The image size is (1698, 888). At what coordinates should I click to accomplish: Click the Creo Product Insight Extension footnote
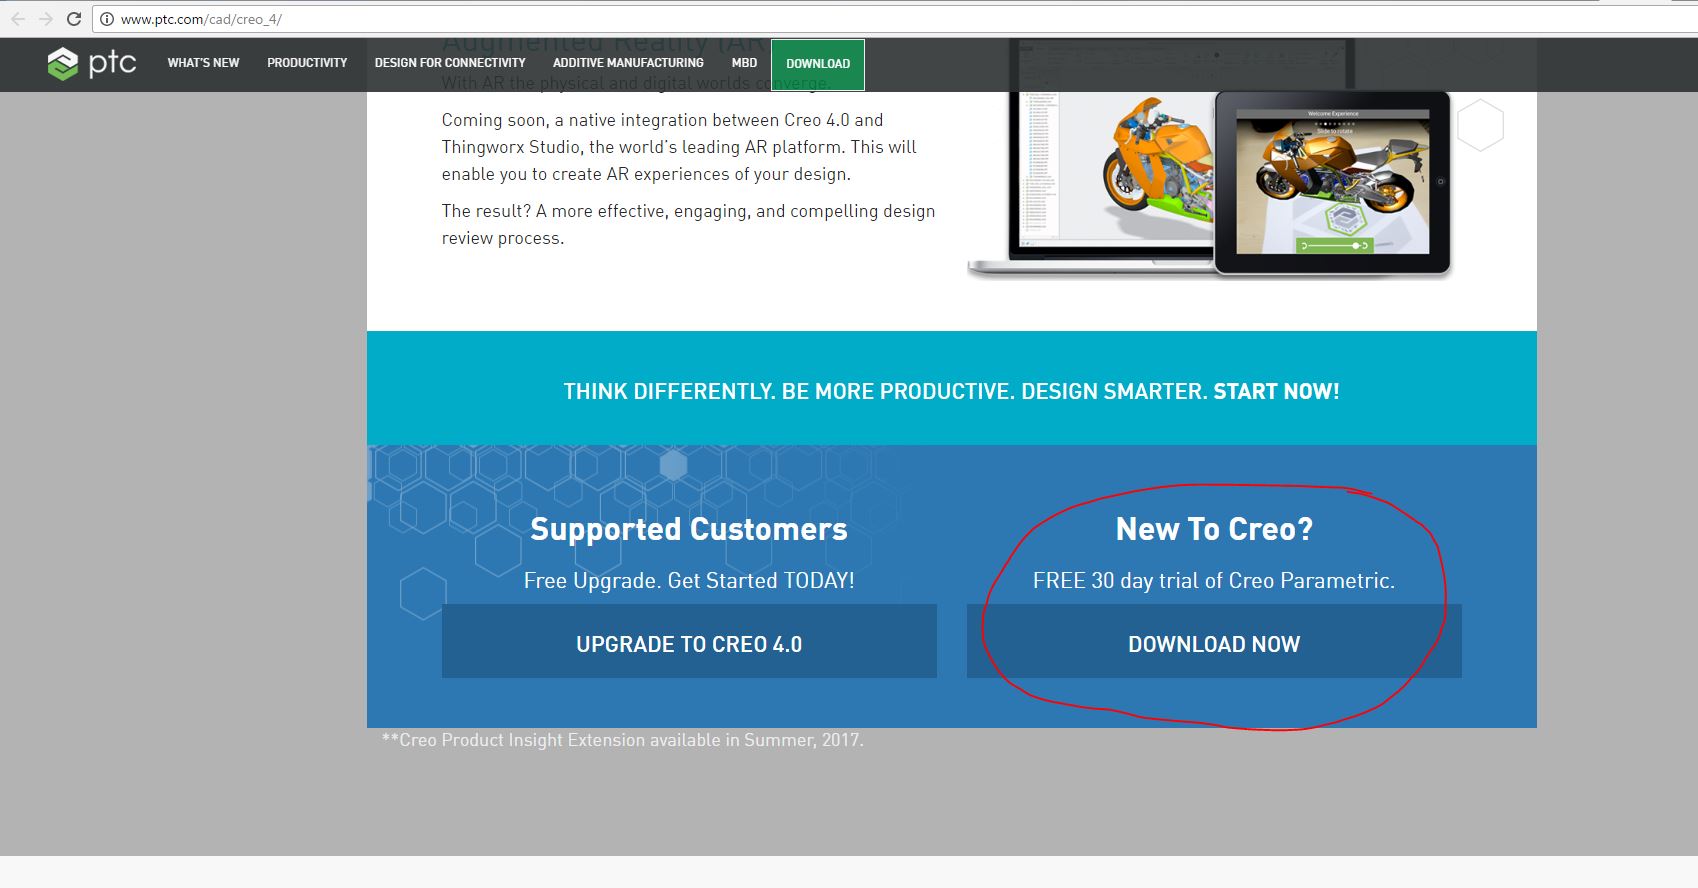pyautogui.click(x=622, y=740)
